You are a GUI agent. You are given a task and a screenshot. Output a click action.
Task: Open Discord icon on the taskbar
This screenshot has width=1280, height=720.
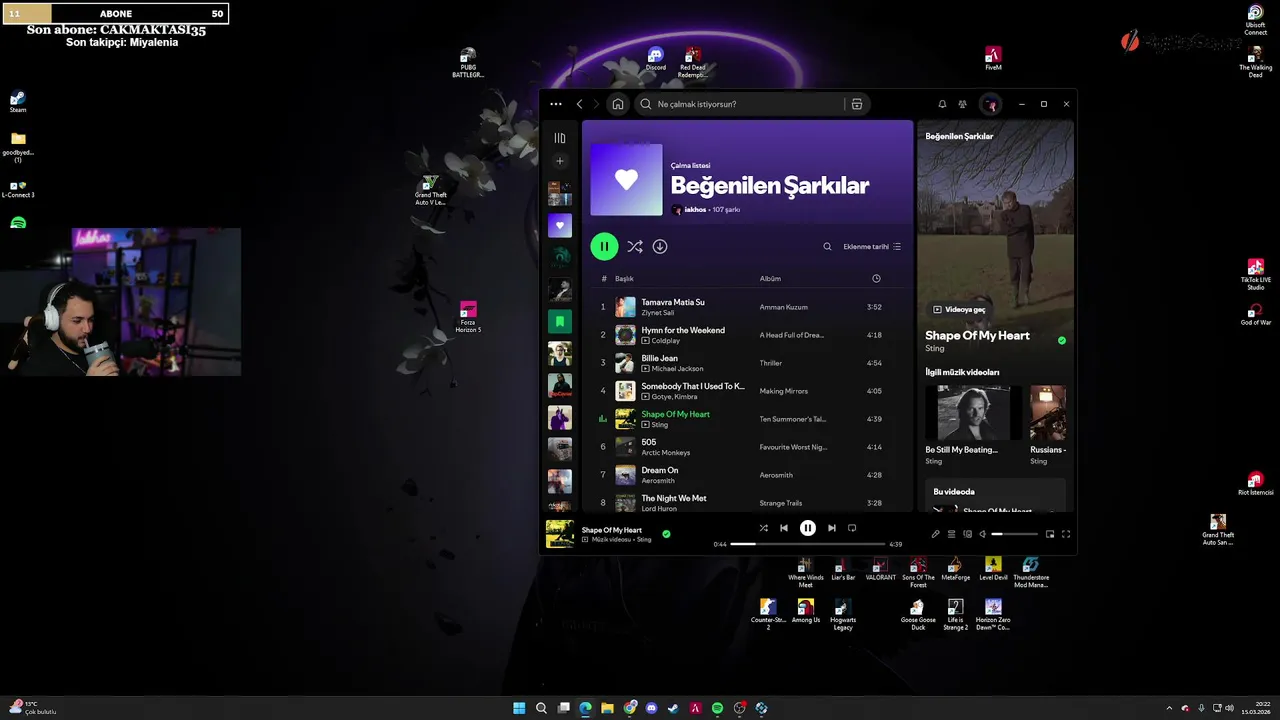click(x=651, y=708)
